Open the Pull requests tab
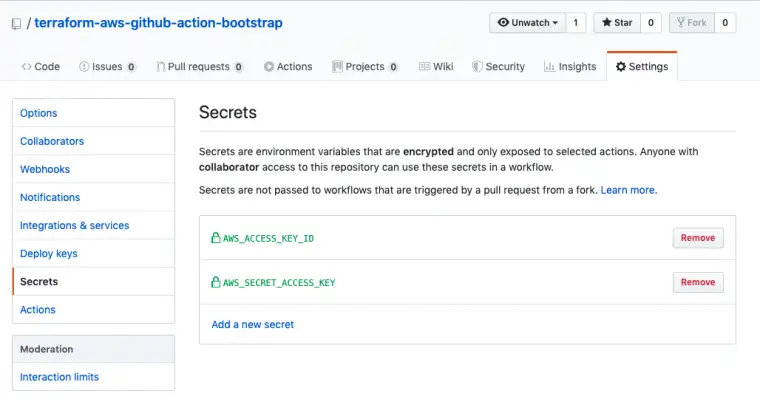The width and height of the screenshot is (760, 405). (x=199, y=67)
